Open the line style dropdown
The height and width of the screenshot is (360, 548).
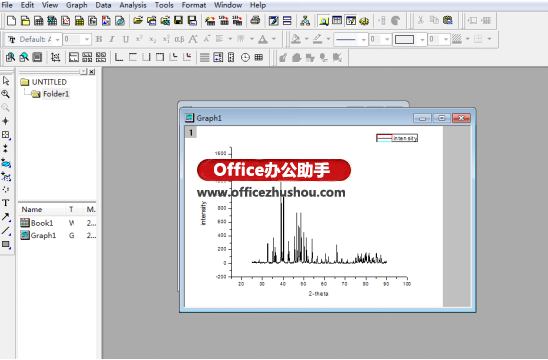363,39
